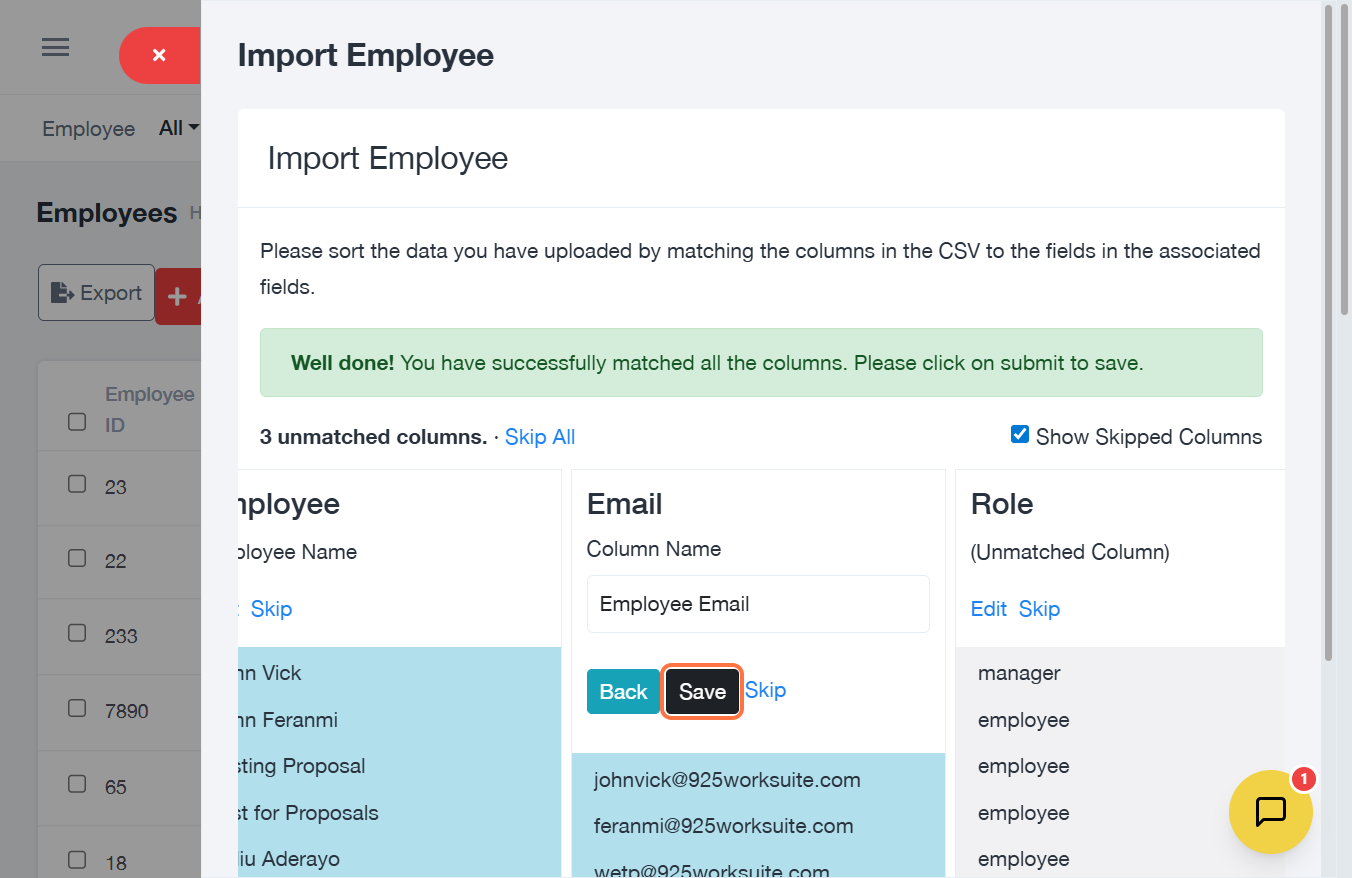Viewport: 1352px width, 878px height.
Task: Skip the Role column
Action: [1039, 609]
